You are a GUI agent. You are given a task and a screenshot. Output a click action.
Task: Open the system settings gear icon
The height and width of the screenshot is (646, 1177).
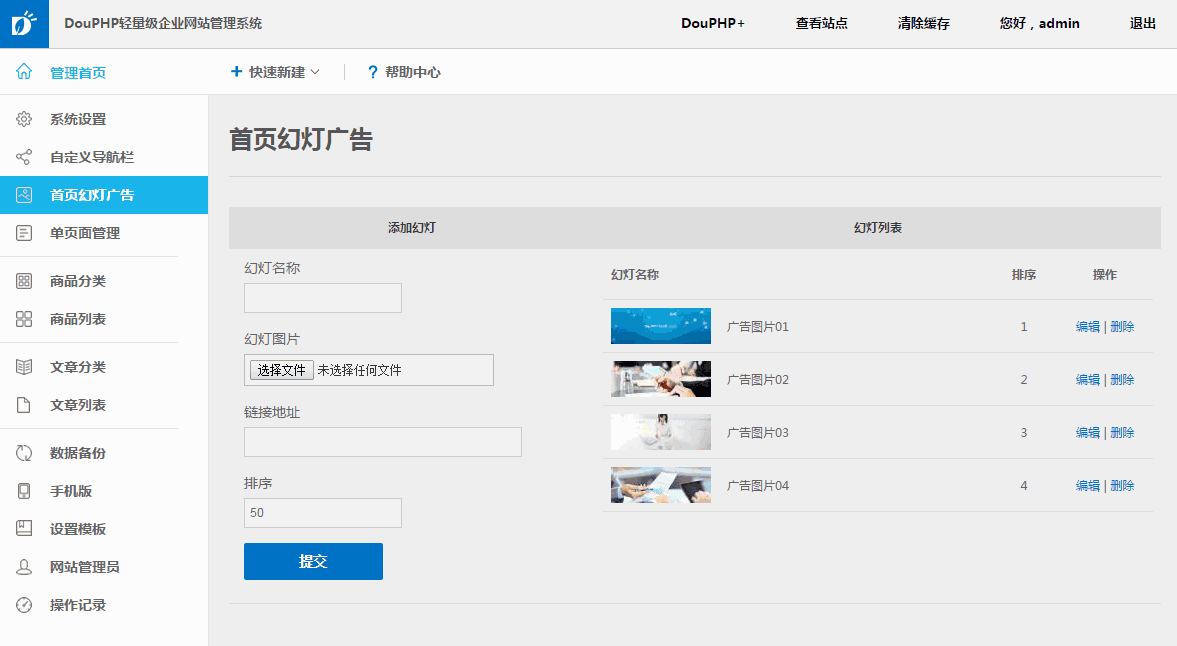[24, 119]
